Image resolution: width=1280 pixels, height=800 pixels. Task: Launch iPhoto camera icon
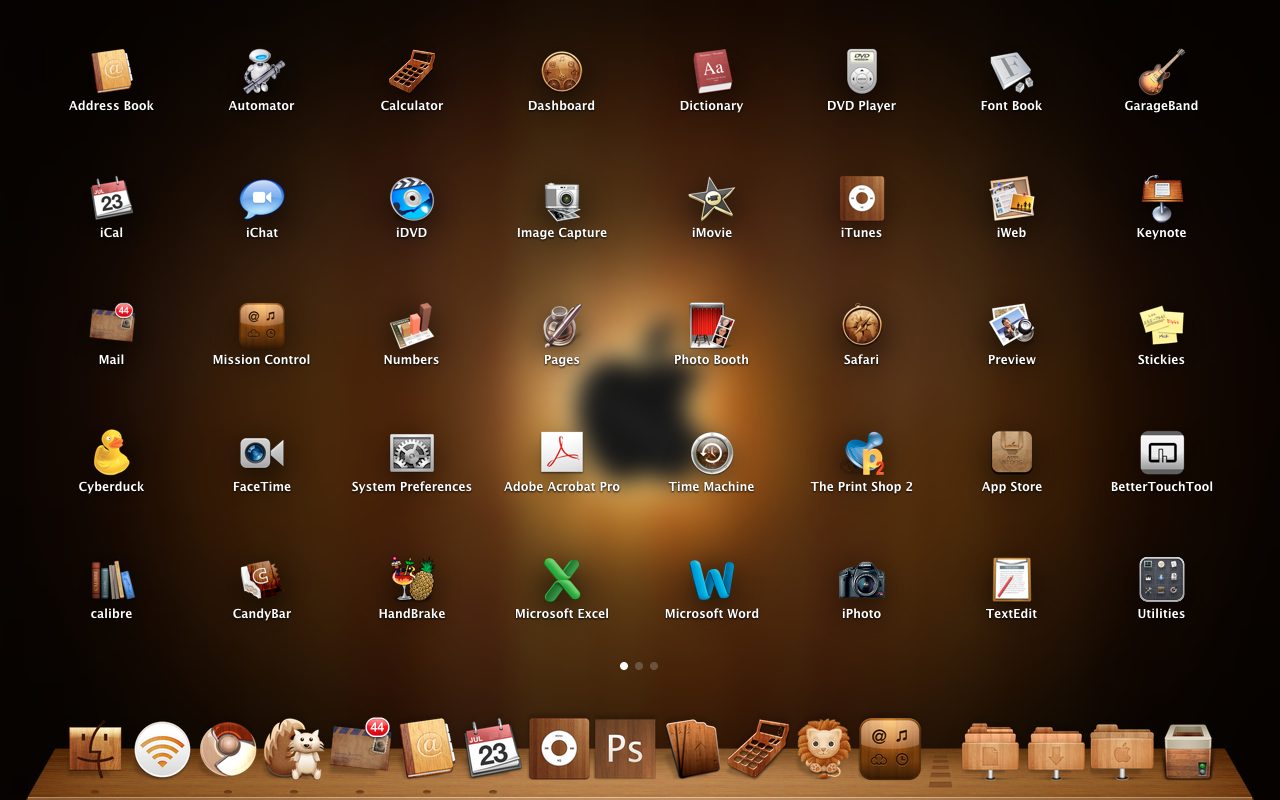(x=862, y=579)
